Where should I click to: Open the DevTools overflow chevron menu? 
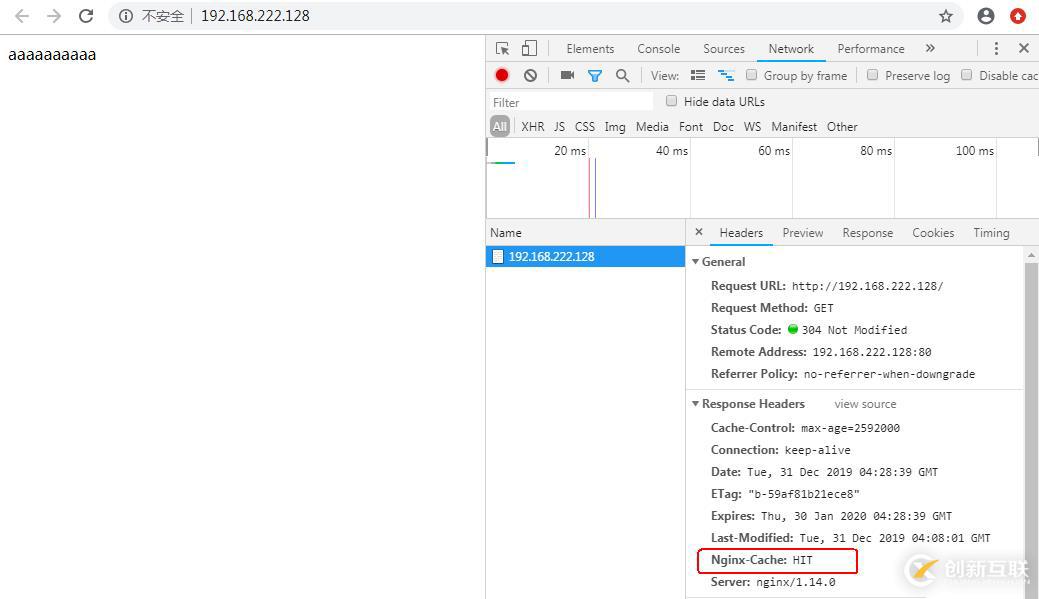[930, 47]
